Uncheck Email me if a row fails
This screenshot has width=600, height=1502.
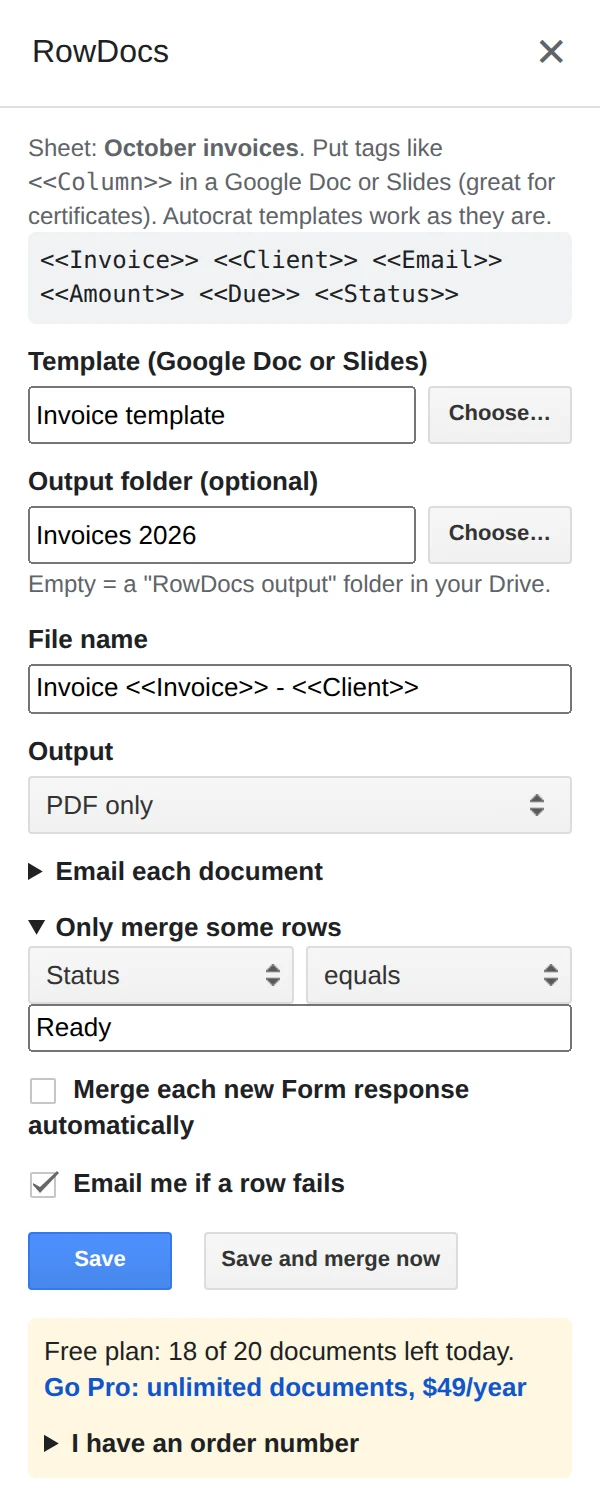pyautogui.click(x=43, y=1184)
